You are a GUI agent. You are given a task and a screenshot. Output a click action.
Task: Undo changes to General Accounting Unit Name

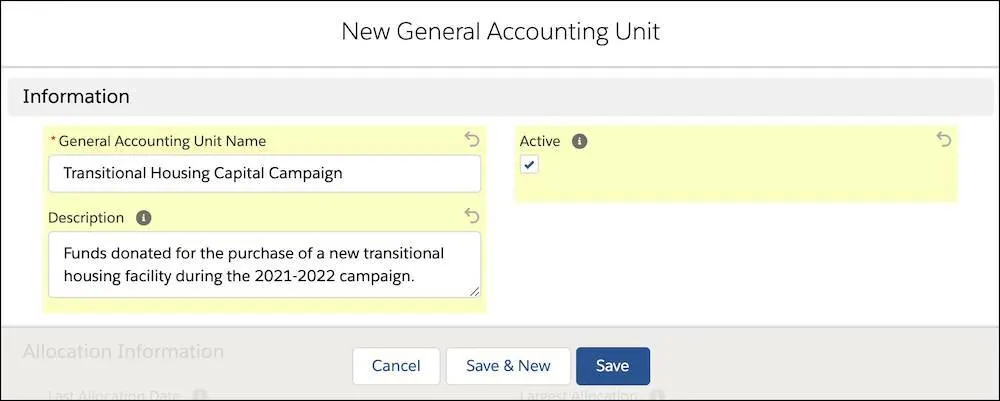(473, 140)
